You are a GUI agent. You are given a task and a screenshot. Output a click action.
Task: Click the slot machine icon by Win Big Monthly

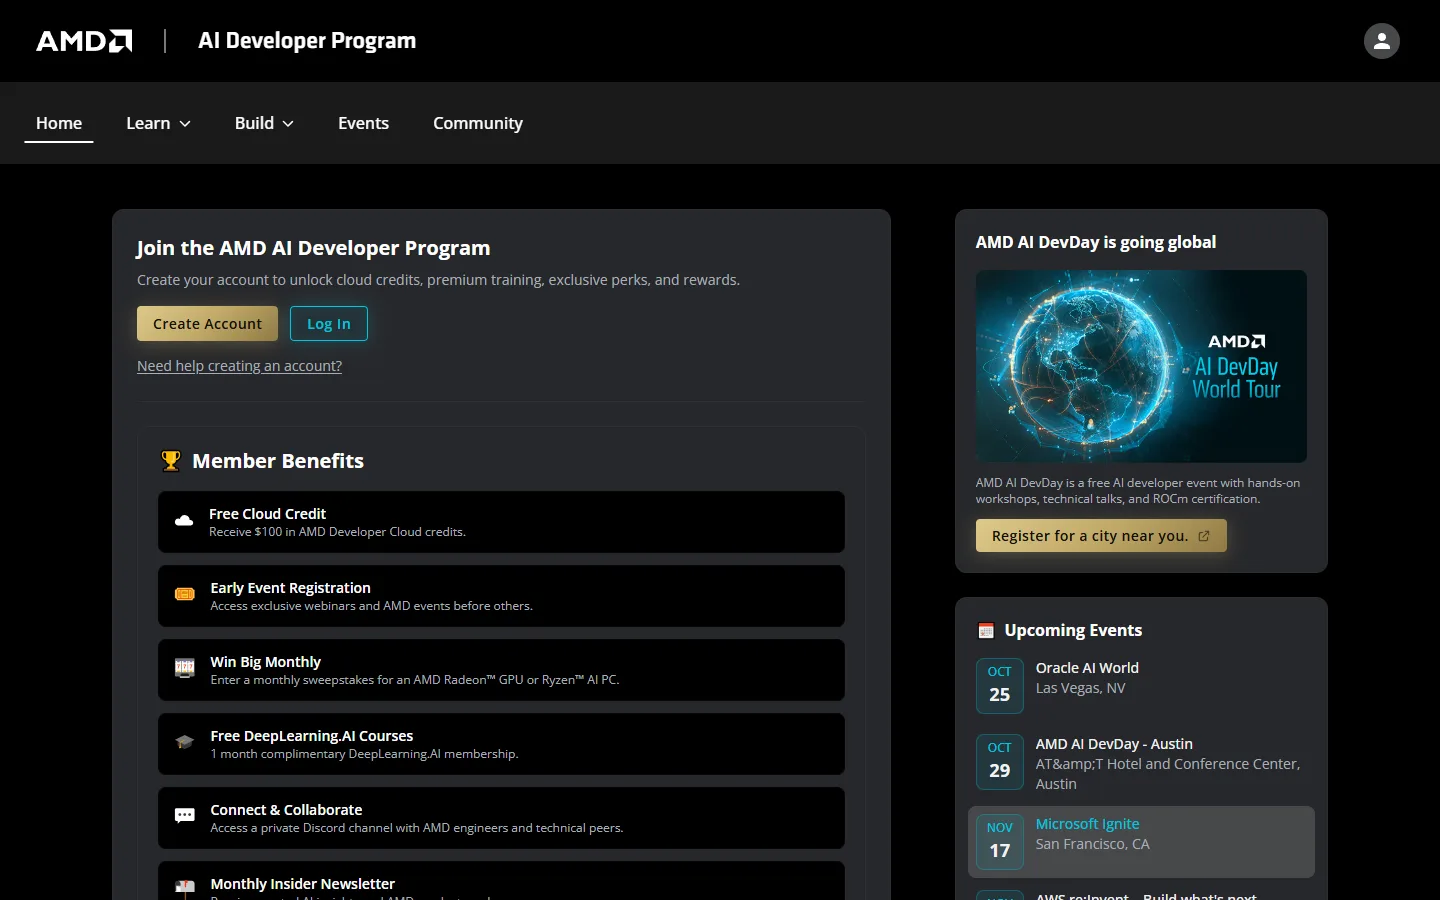tap(185, 668)
